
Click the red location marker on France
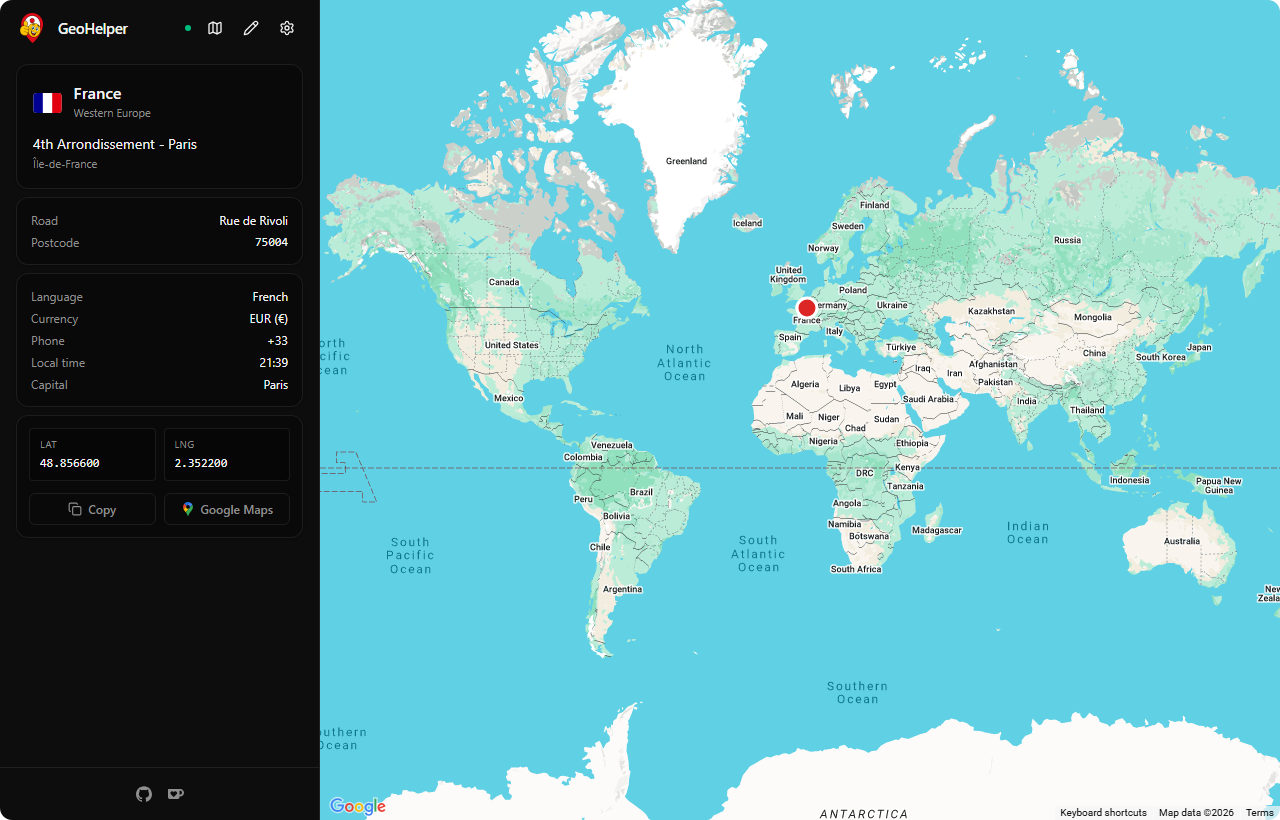tap(807, 308)
